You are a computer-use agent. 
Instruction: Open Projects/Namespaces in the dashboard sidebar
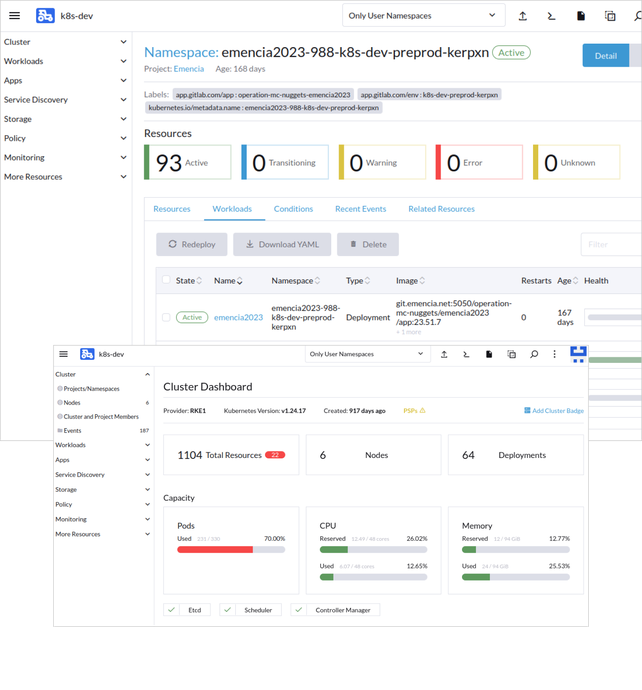(x=92, y=388)
